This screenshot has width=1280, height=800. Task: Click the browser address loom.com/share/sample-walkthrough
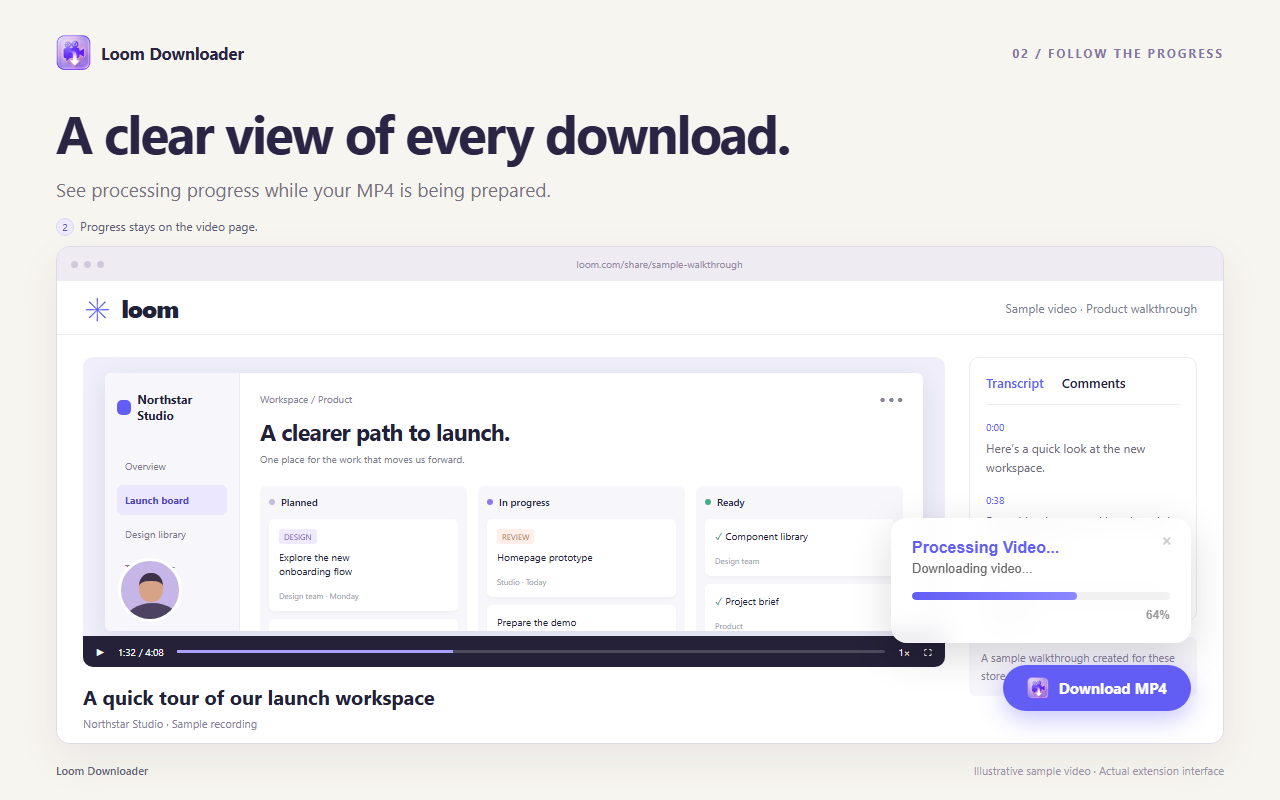(x=659, y=265)
